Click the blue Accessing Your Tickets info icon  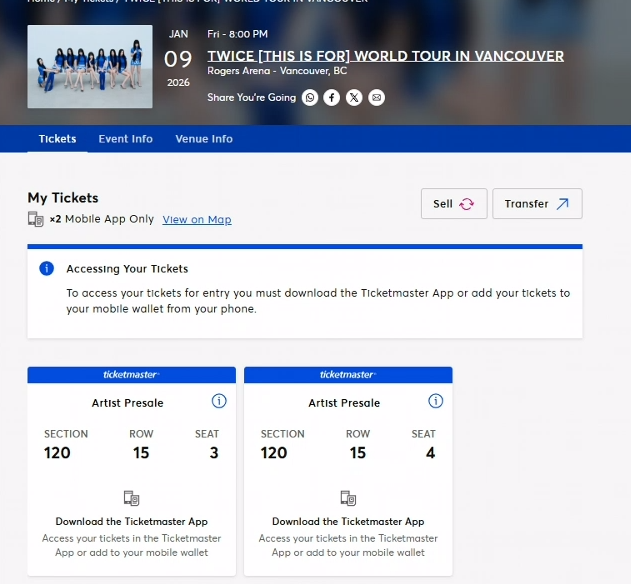point(47,268)
